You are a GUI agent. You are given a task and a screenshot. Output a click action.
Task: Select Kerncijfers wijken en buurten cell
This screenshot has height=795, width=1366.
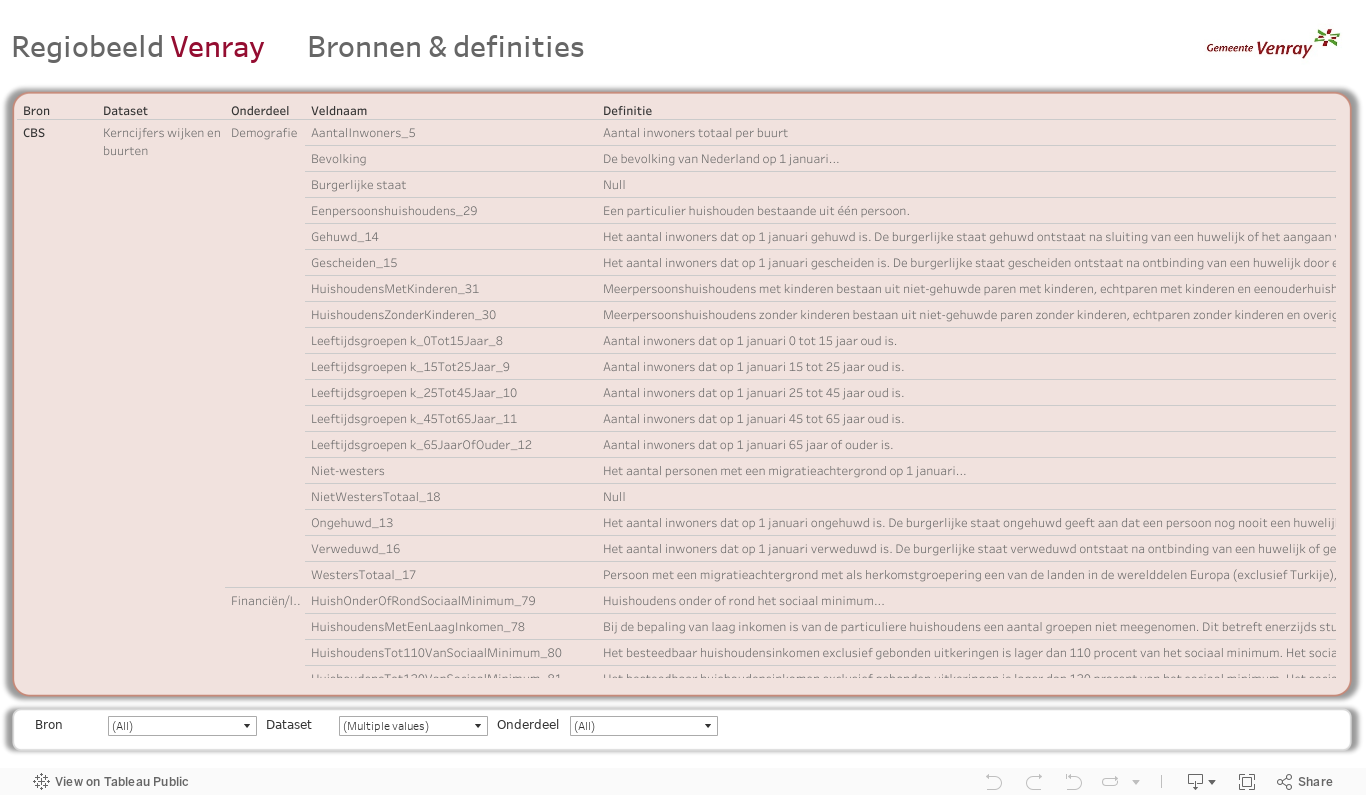(x=162, y=142)
